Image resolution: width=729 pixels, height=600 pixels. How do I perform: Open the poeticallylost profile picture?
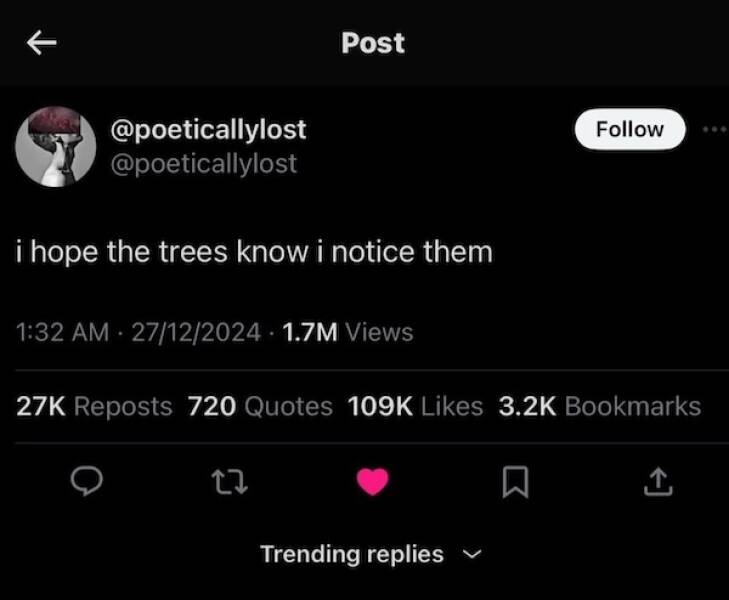55,146
